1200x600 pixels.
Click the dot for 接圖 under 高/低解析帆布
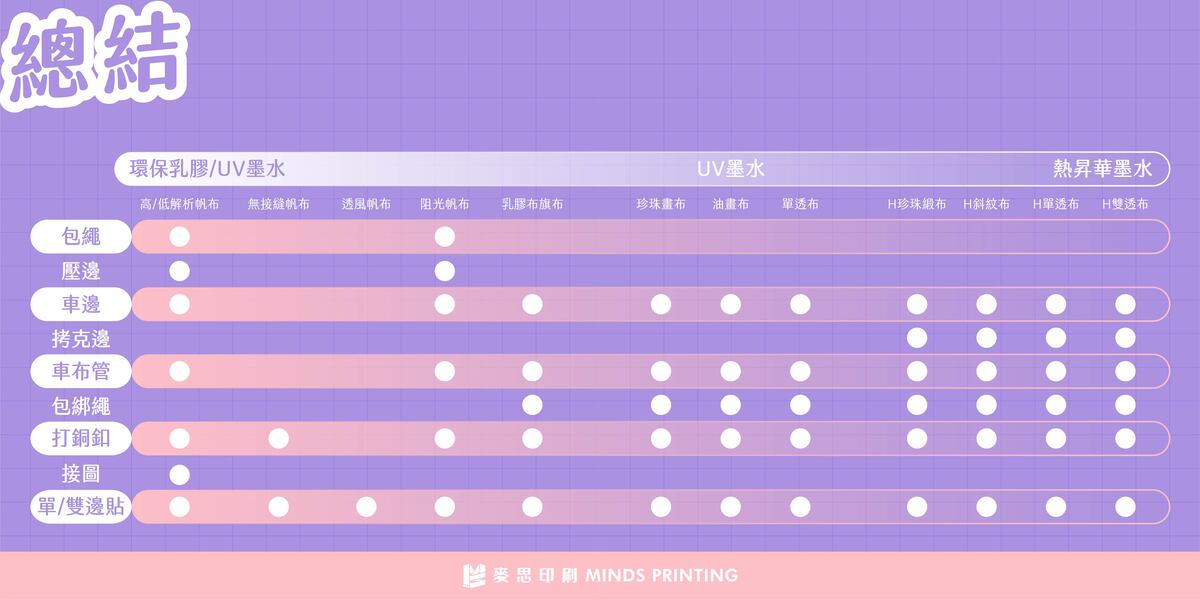click(x=179, y=474)
